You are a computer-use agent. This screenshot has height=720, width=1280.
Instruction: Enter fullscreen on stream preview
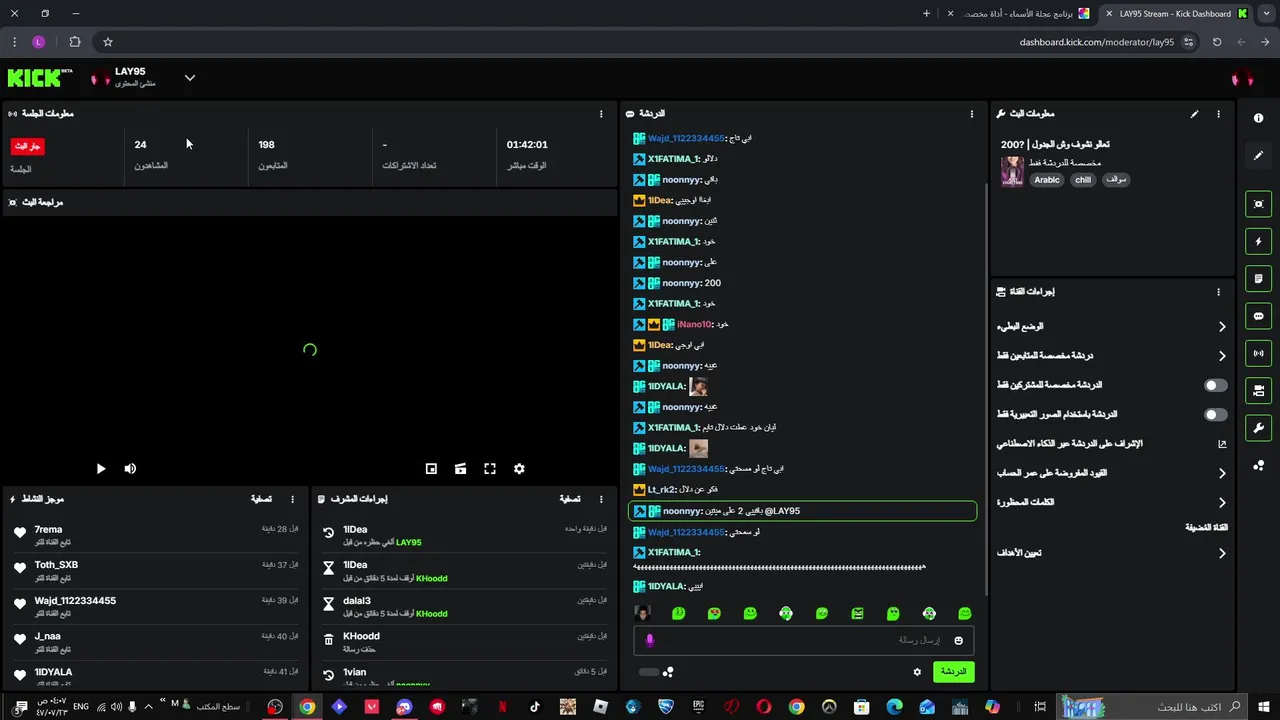(490, 469)
